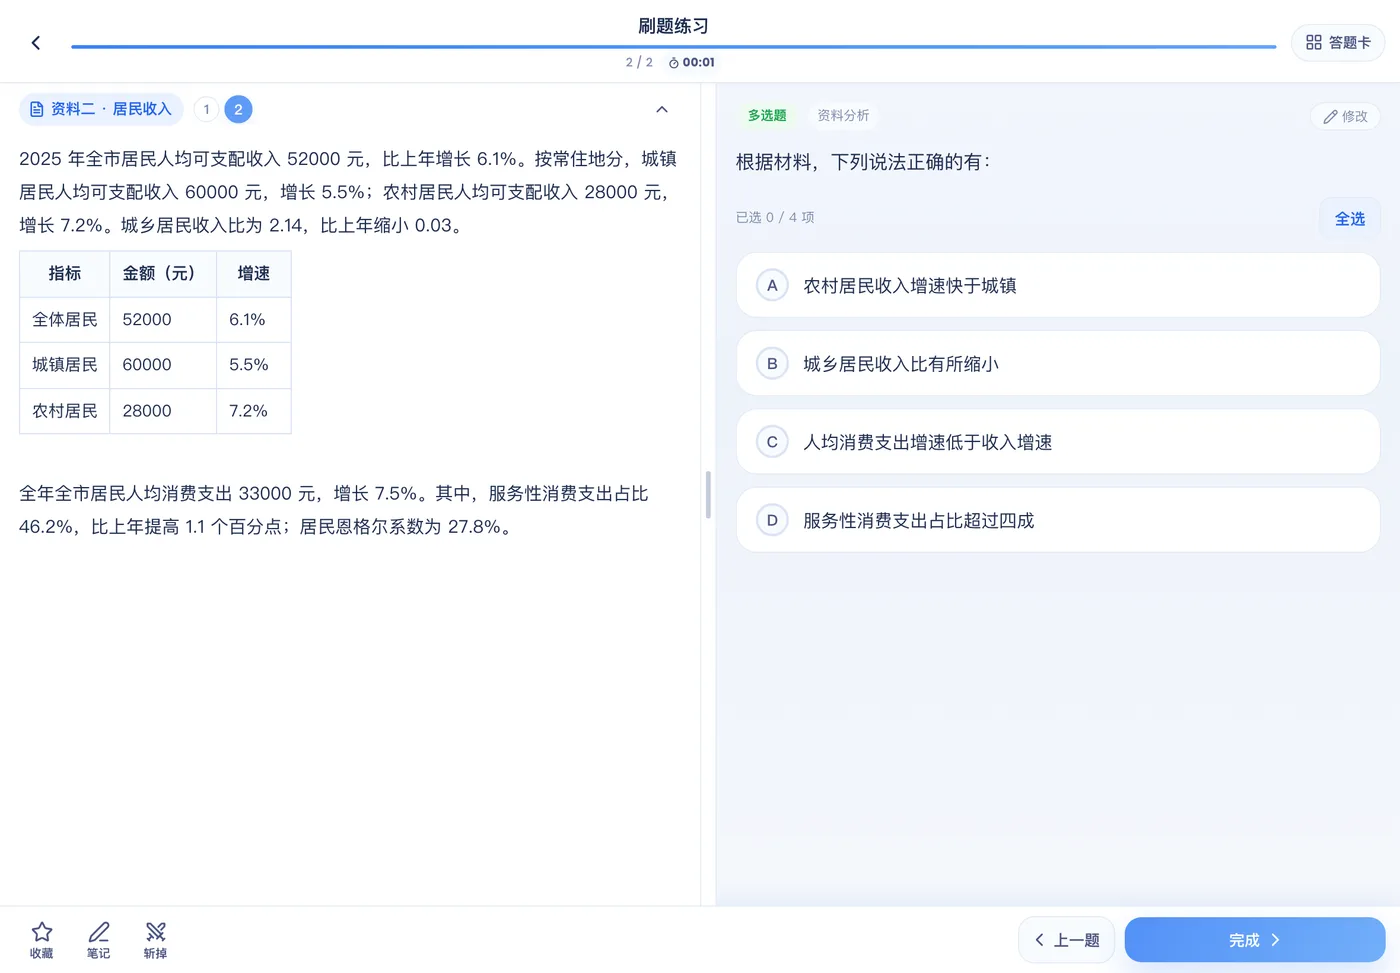Open the 答题卡 answer sheet
Screen dimensions: 1400x973
coord(1338,43)
